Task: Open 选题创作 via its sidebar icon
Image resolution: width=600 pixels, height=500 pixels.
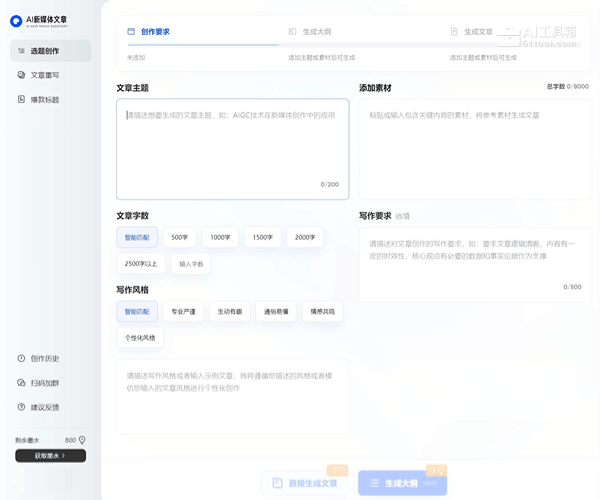Action: coord(22,51)
